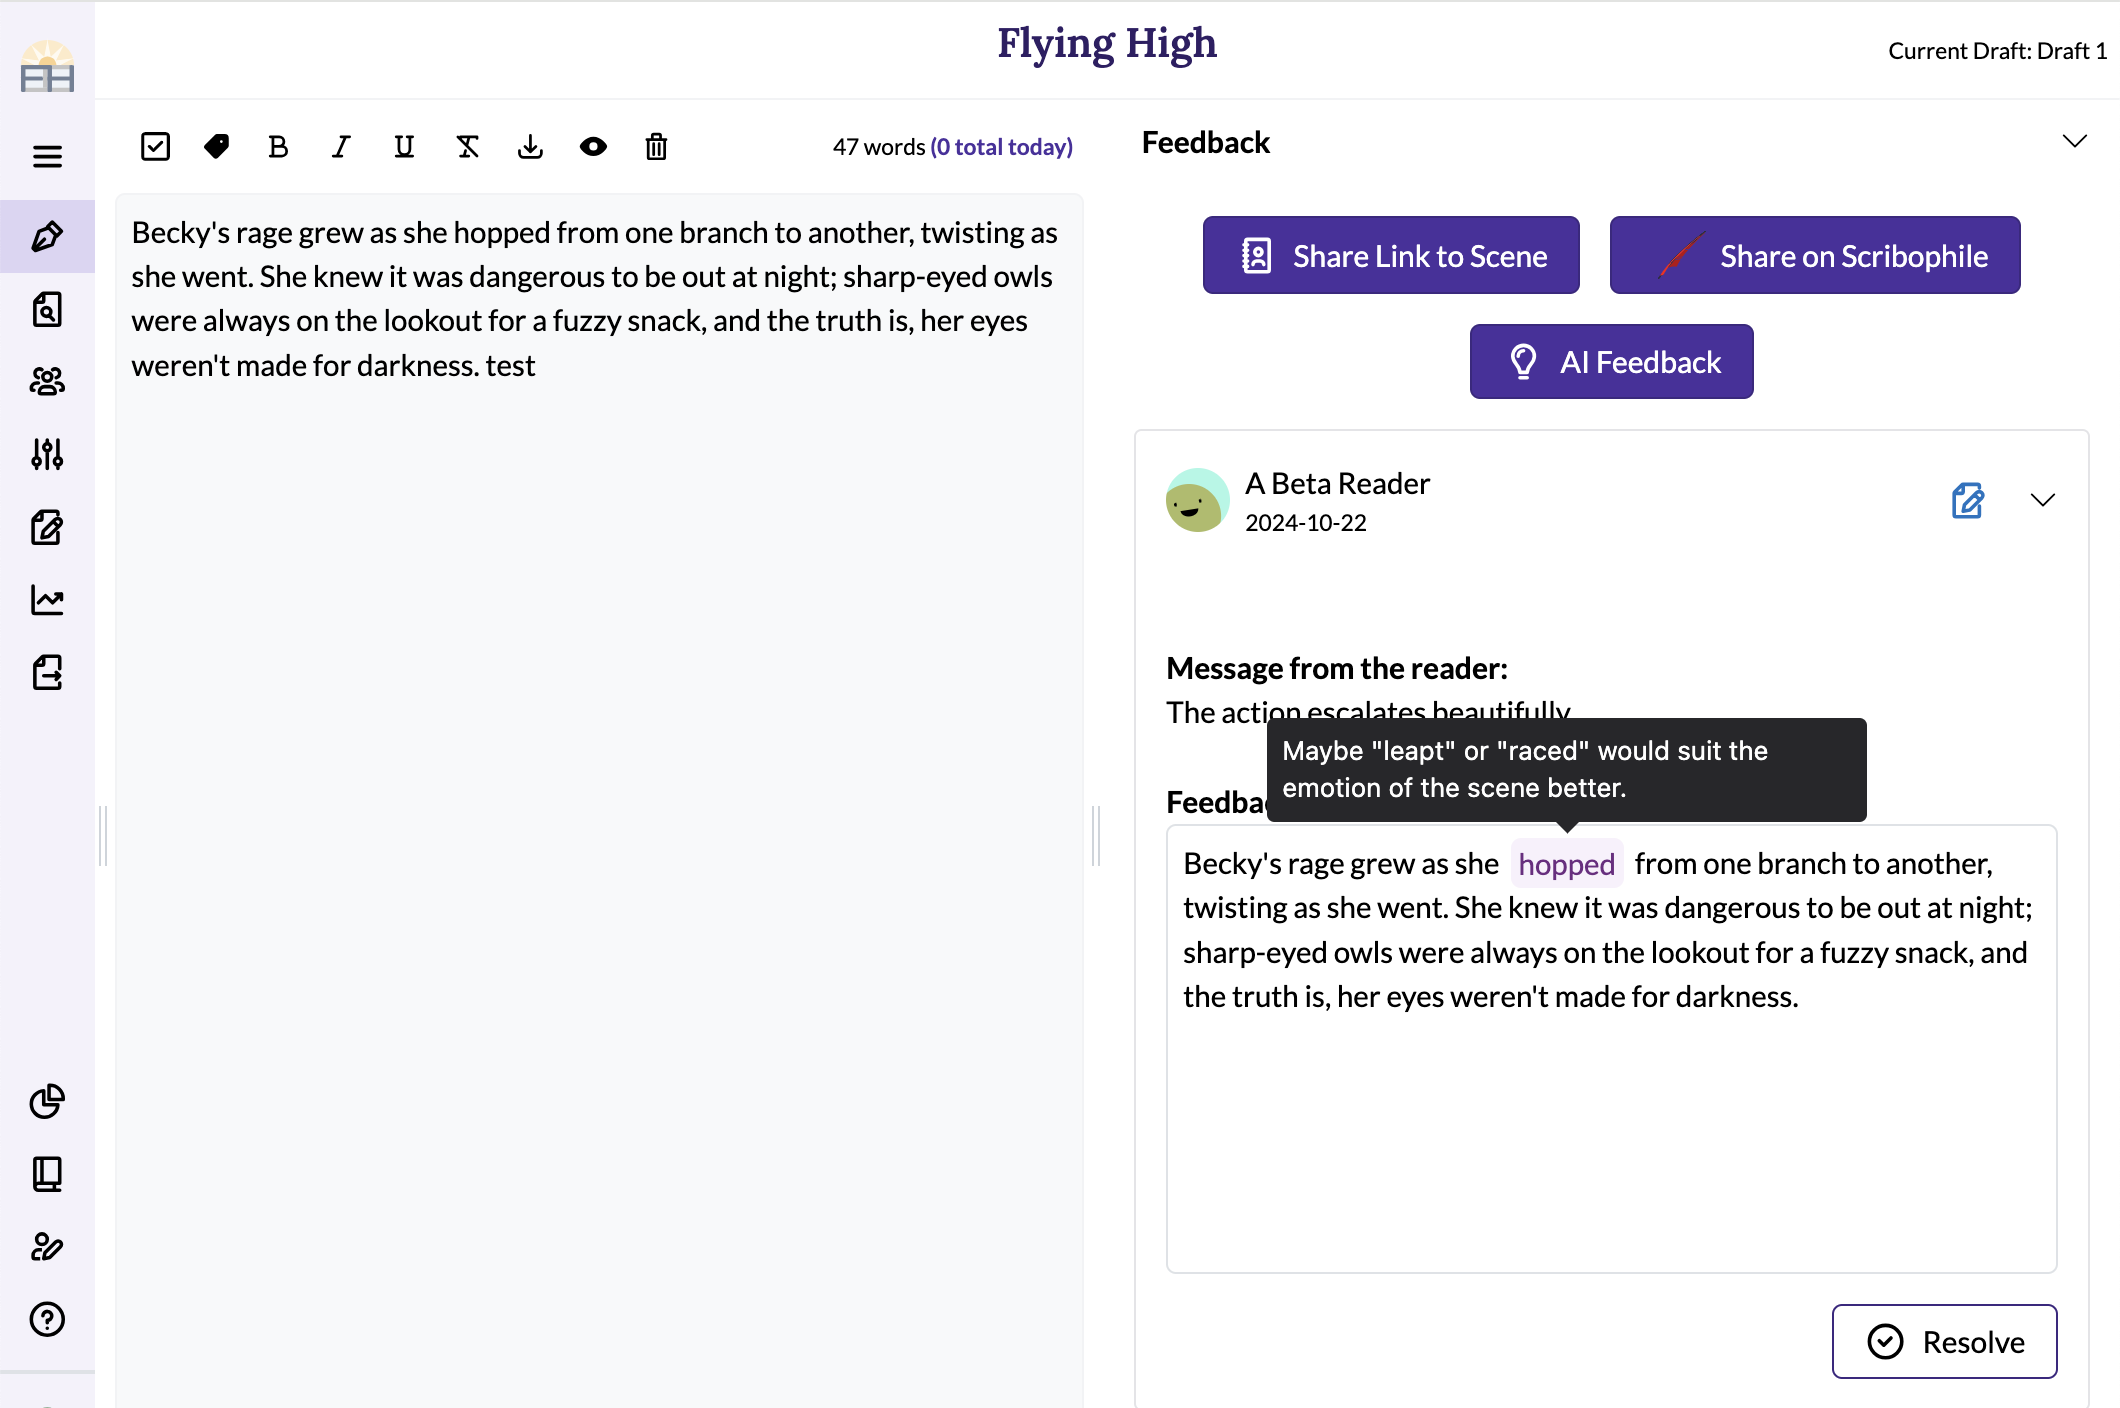Click the strikethrough formatting icon
This screenshot has width=2120, height=1408.
tap(468, 146)
